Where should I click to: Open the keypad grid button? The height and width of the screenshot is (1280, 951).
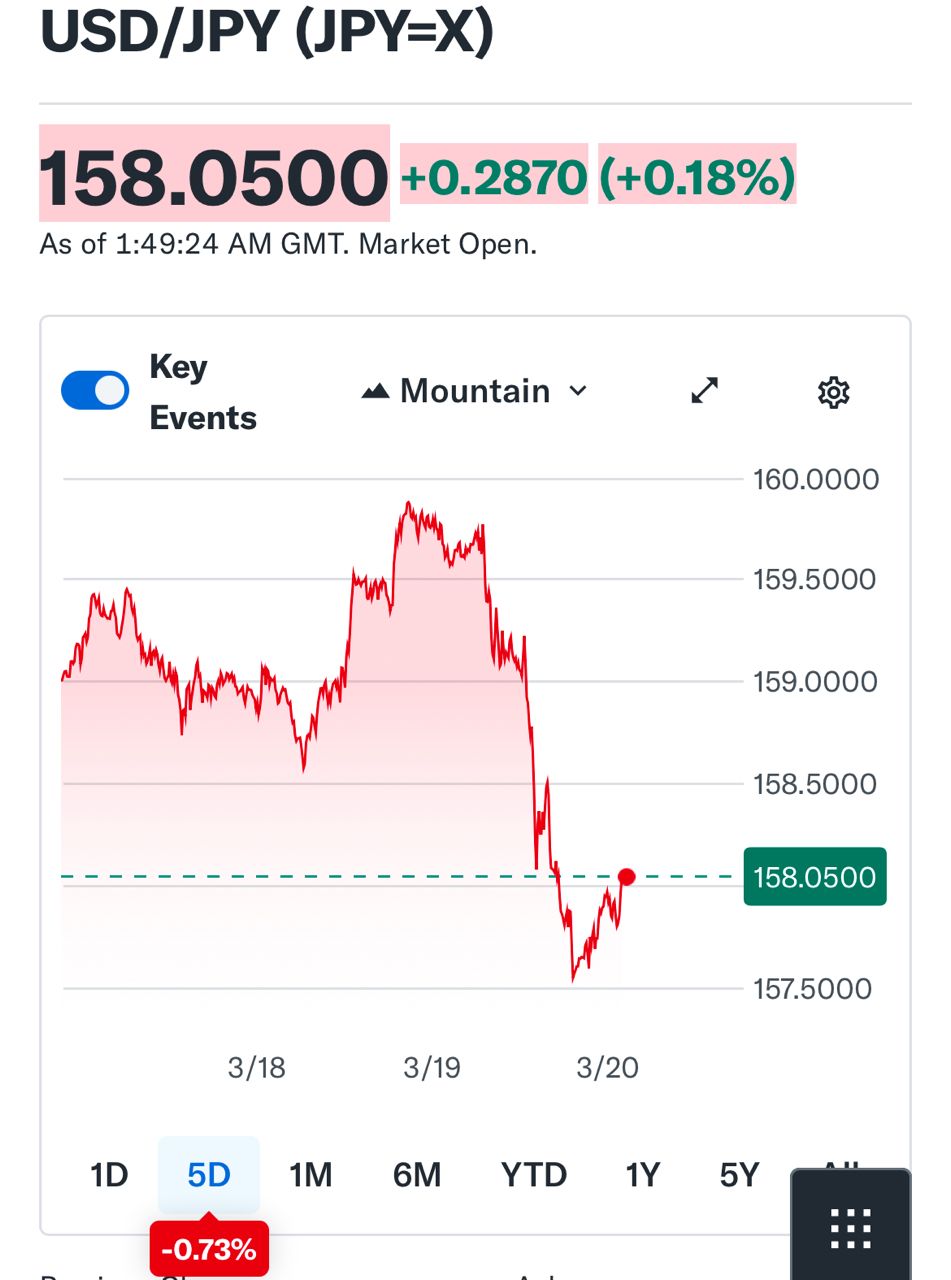click(851, 1228)
